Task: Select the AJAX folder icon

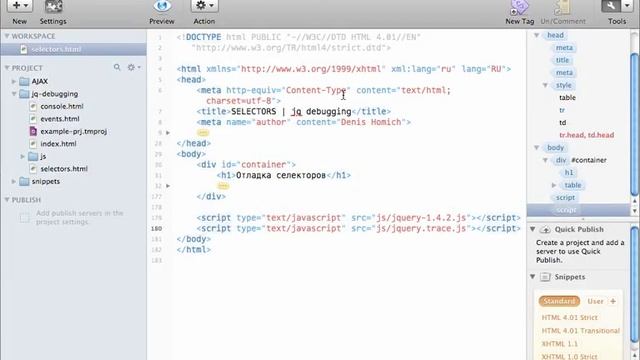Action: (24, 81)
